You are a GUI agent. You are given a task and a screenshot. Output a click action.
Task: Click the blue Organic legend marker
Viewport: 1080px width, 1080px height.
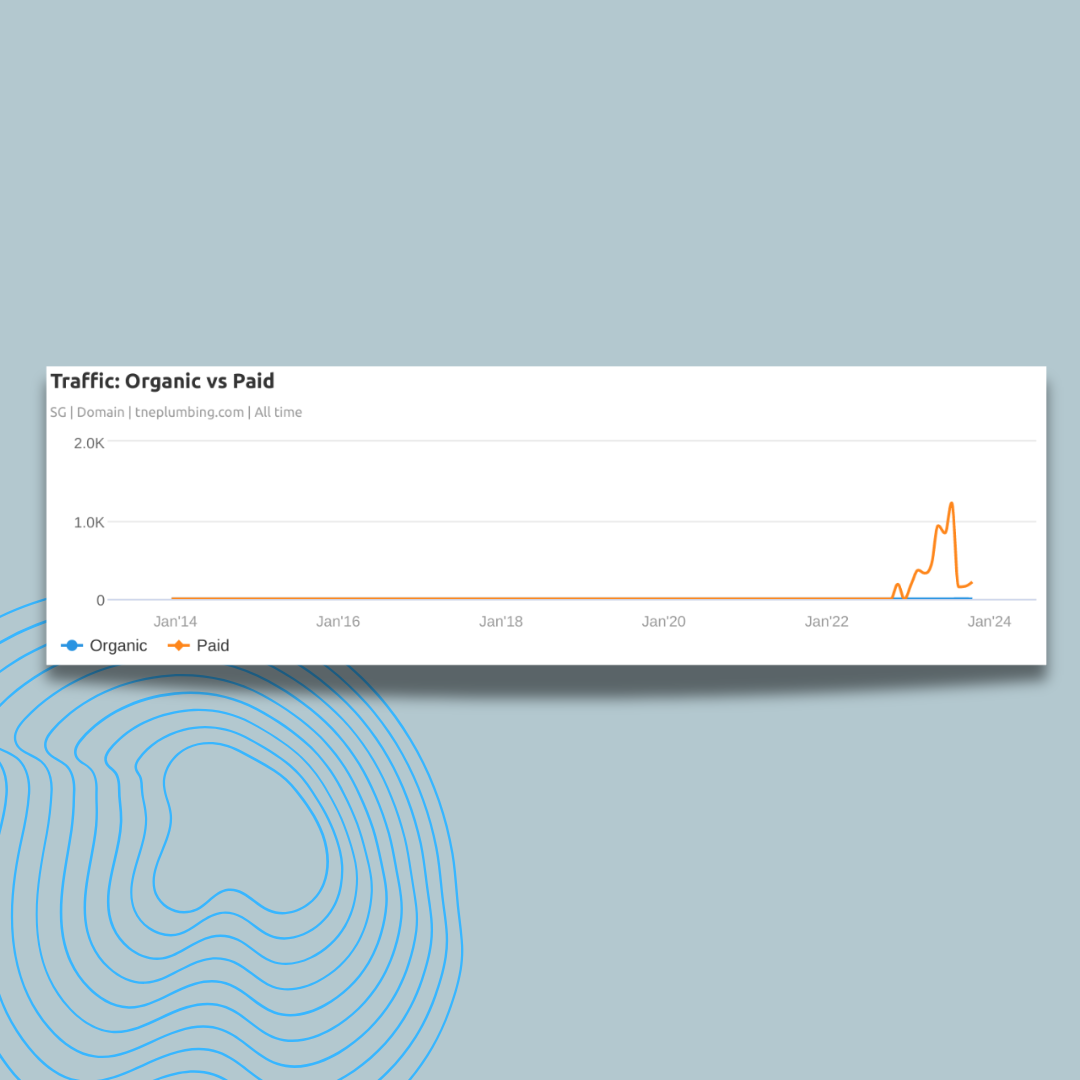71,646
